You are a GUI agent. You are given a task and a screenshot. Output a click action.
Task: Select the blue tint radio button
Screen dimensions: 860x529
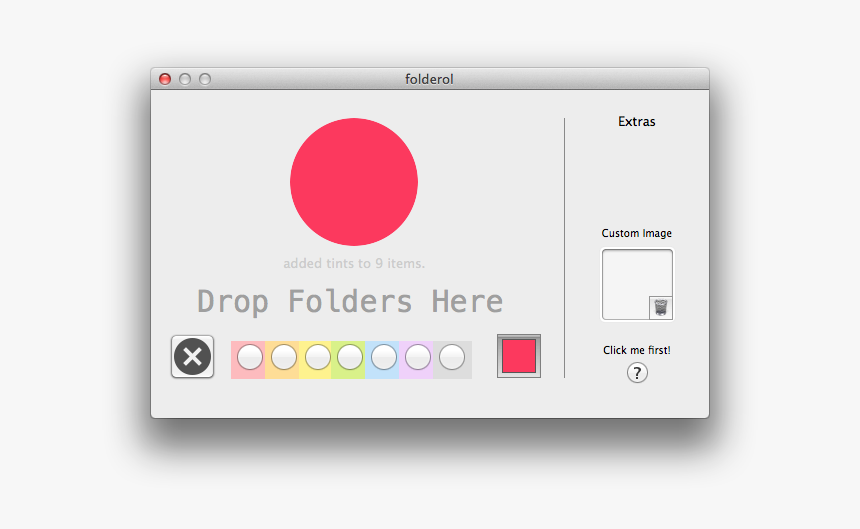pos(384,357)
